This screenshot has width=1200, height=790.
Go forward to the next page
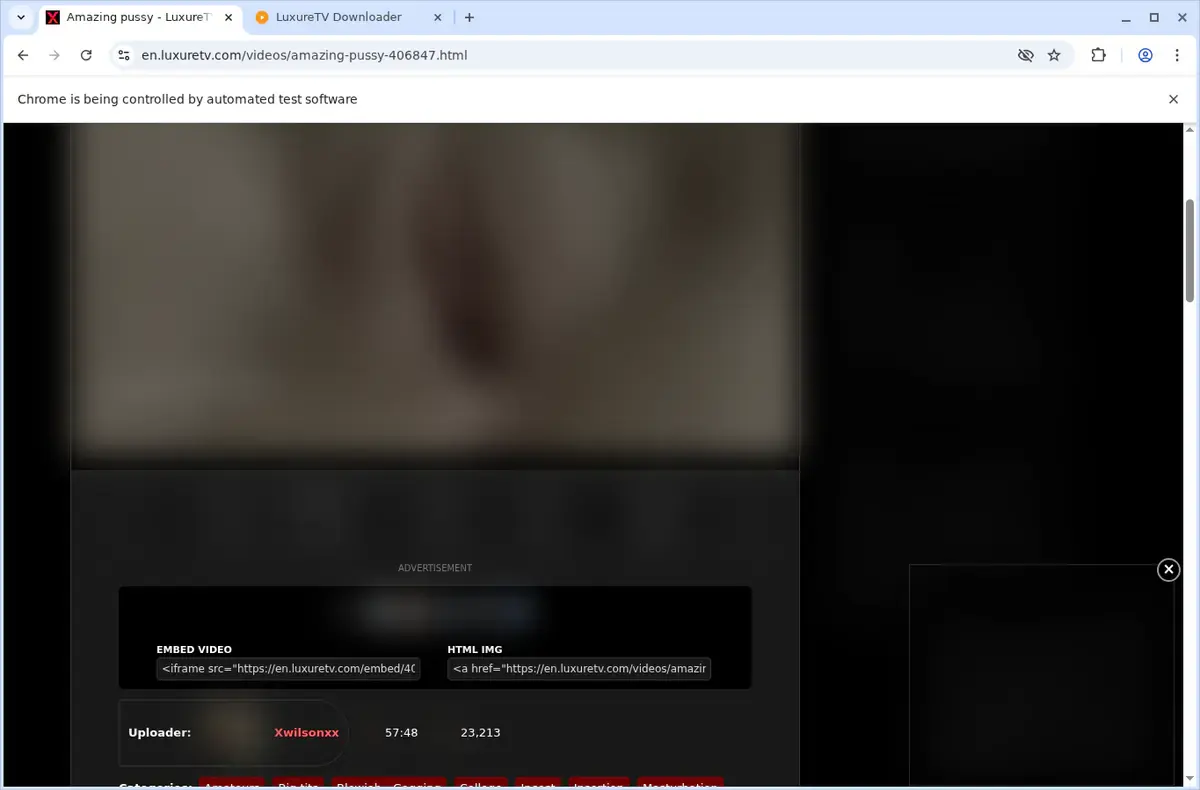55,55
